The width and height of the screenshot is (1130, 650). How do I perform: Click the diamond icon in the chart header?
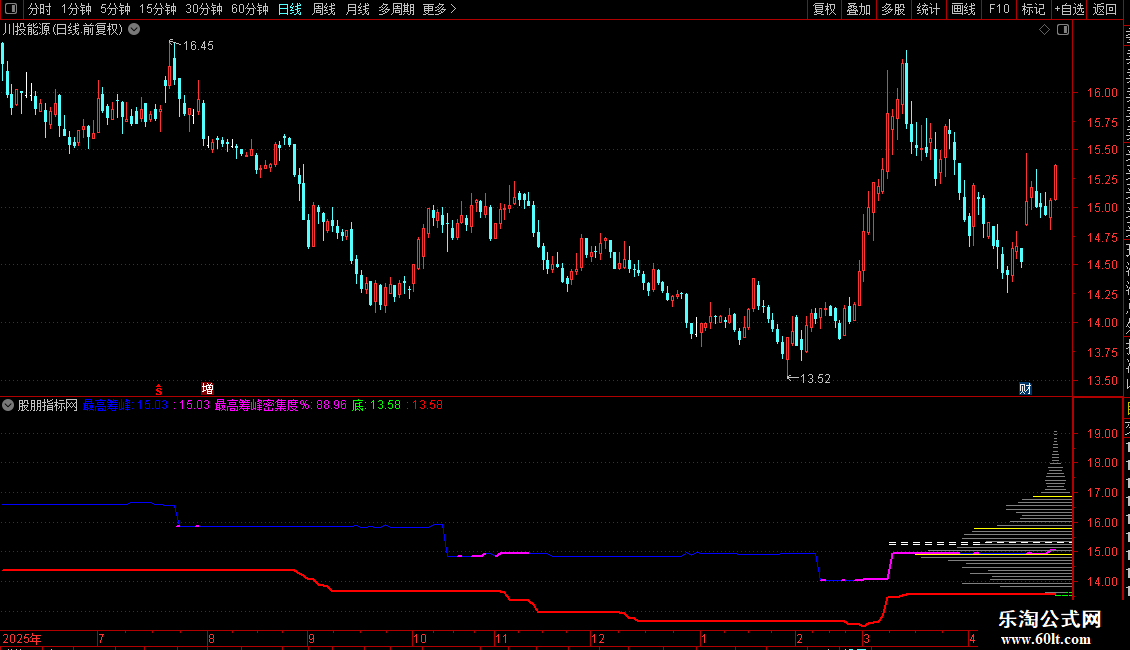[x=1044, y=30]
